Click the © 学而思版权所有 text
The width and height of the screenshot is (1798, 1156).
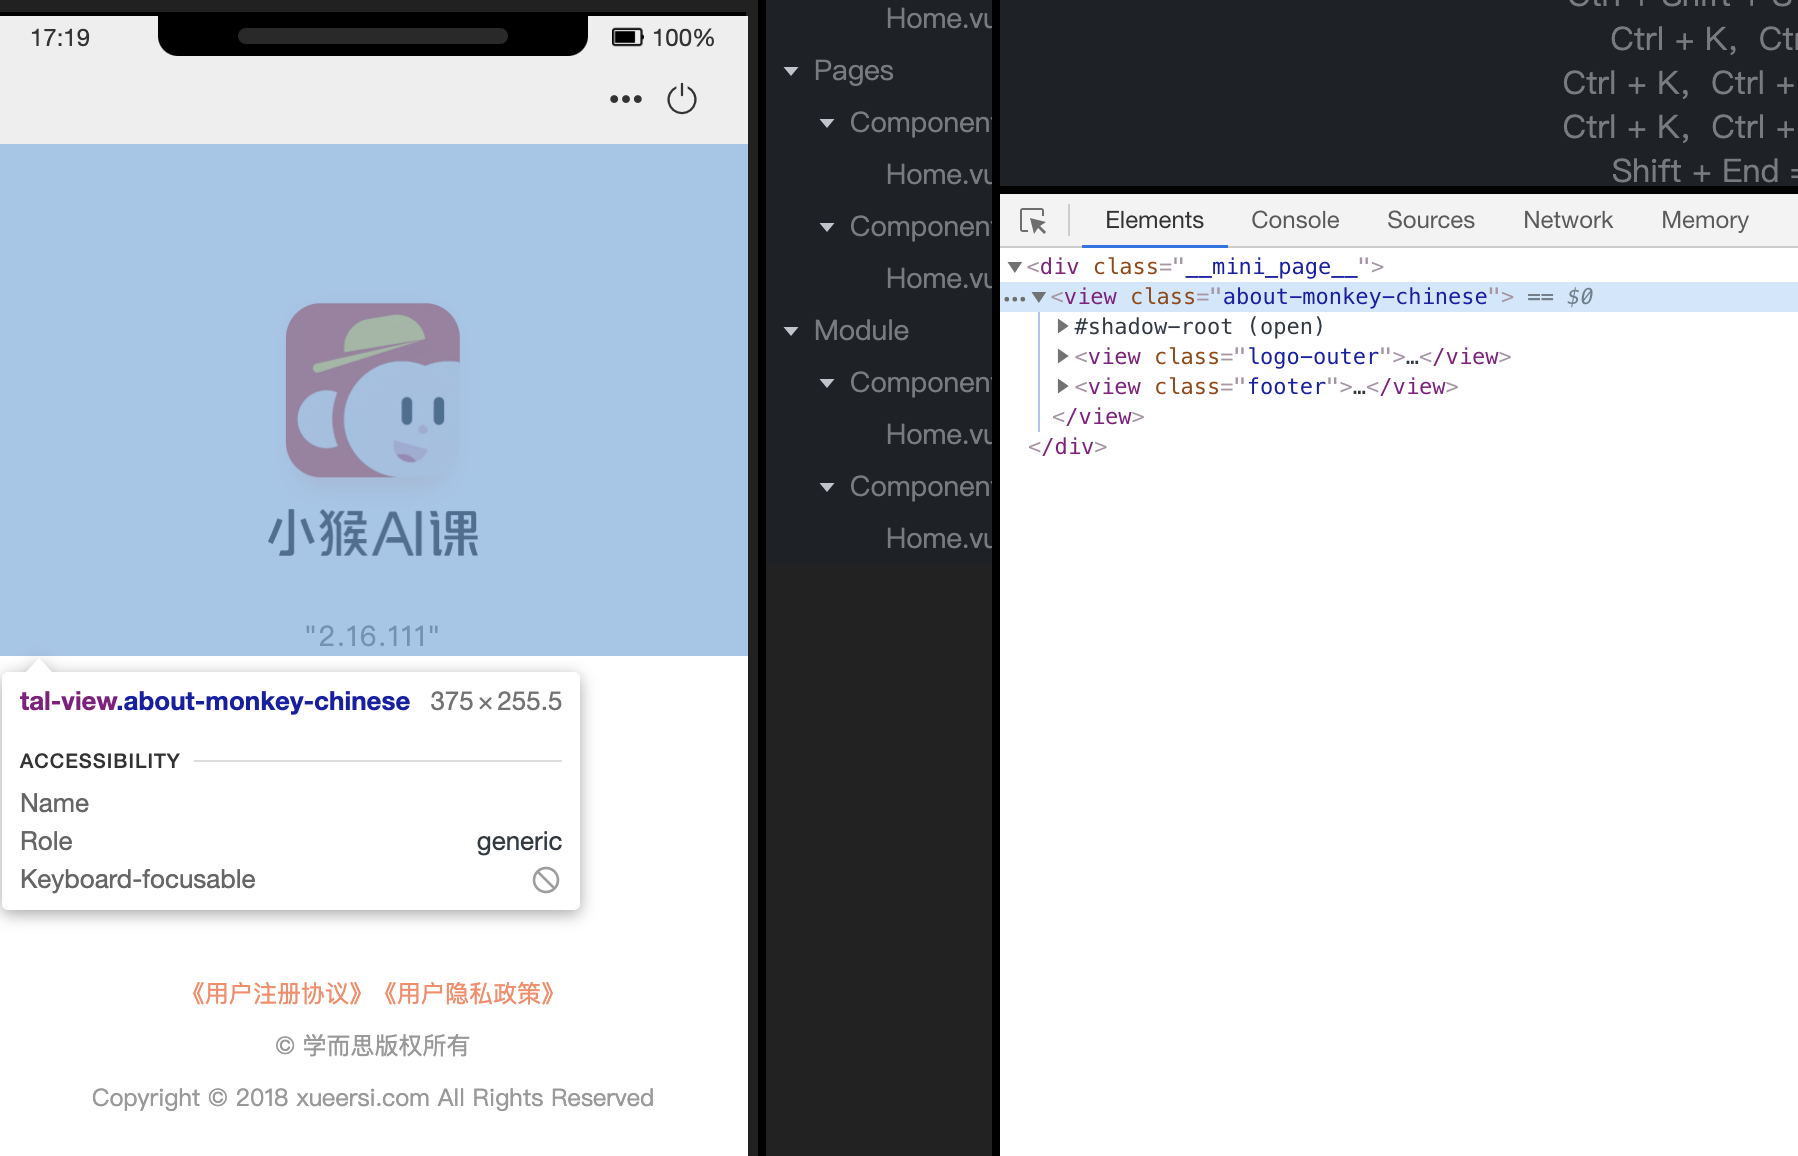(373, 1046)
